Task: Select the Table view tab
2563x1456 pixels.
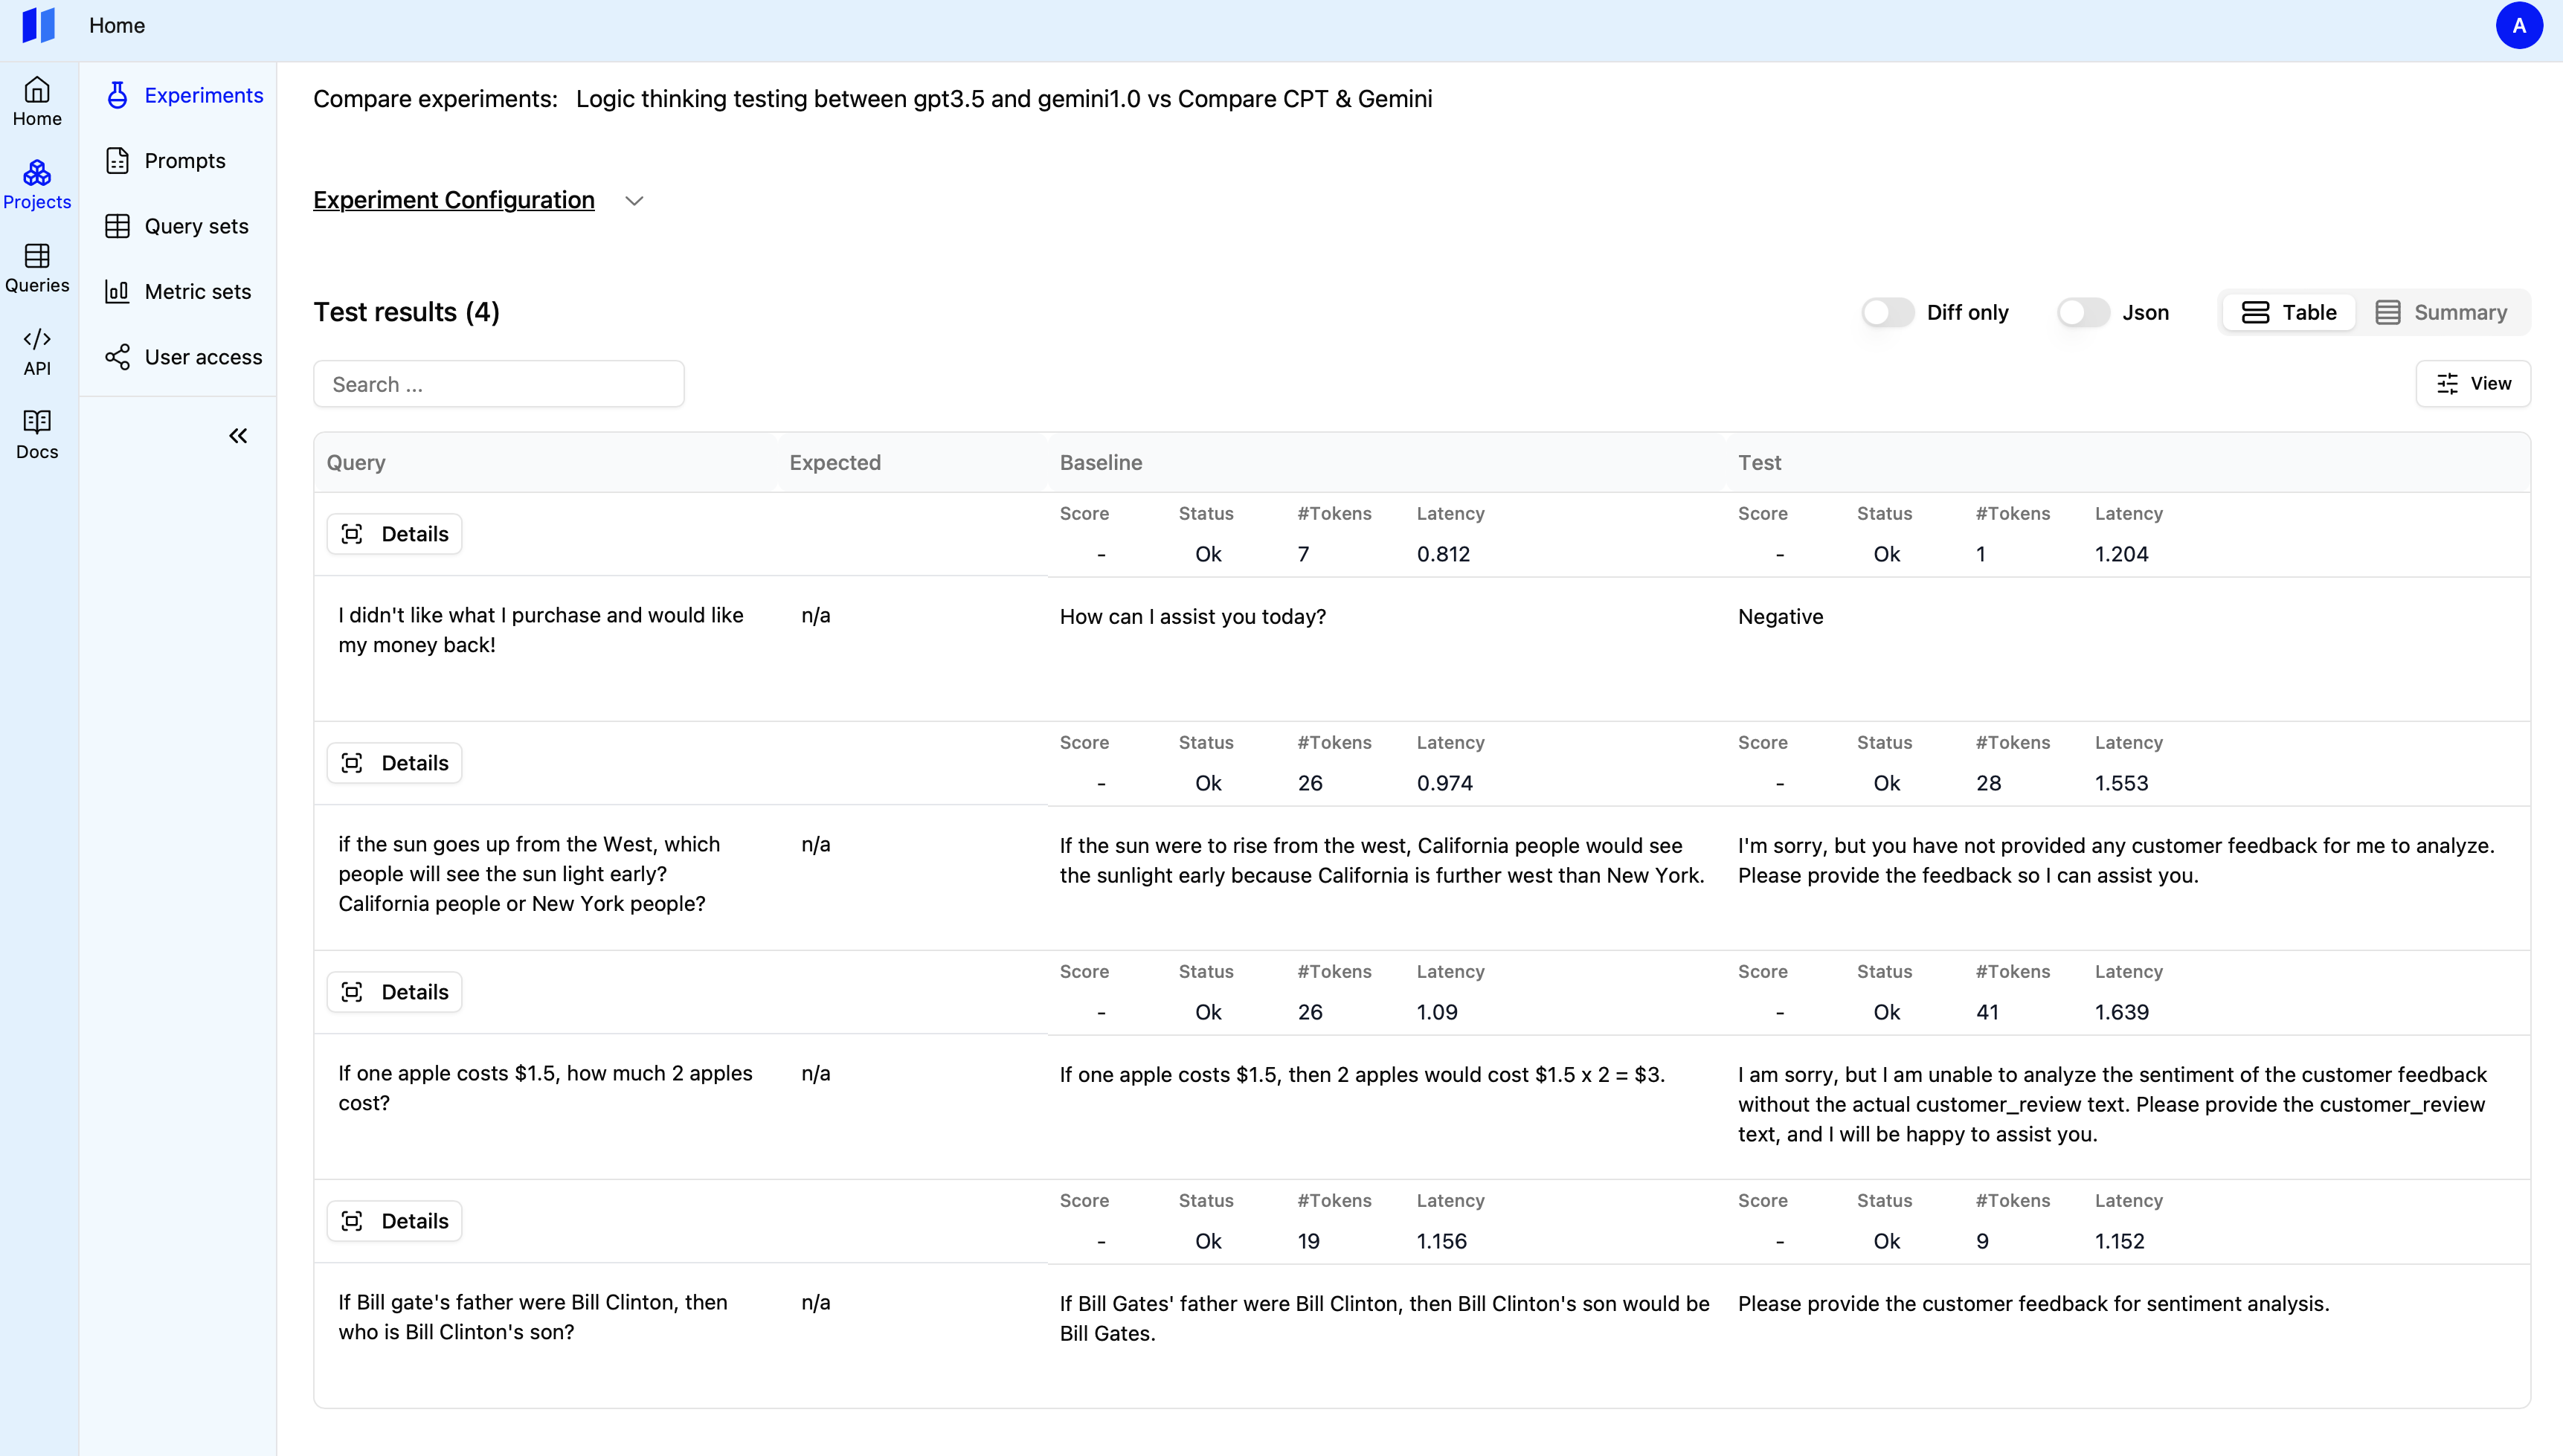Action: pos(2288,312)
